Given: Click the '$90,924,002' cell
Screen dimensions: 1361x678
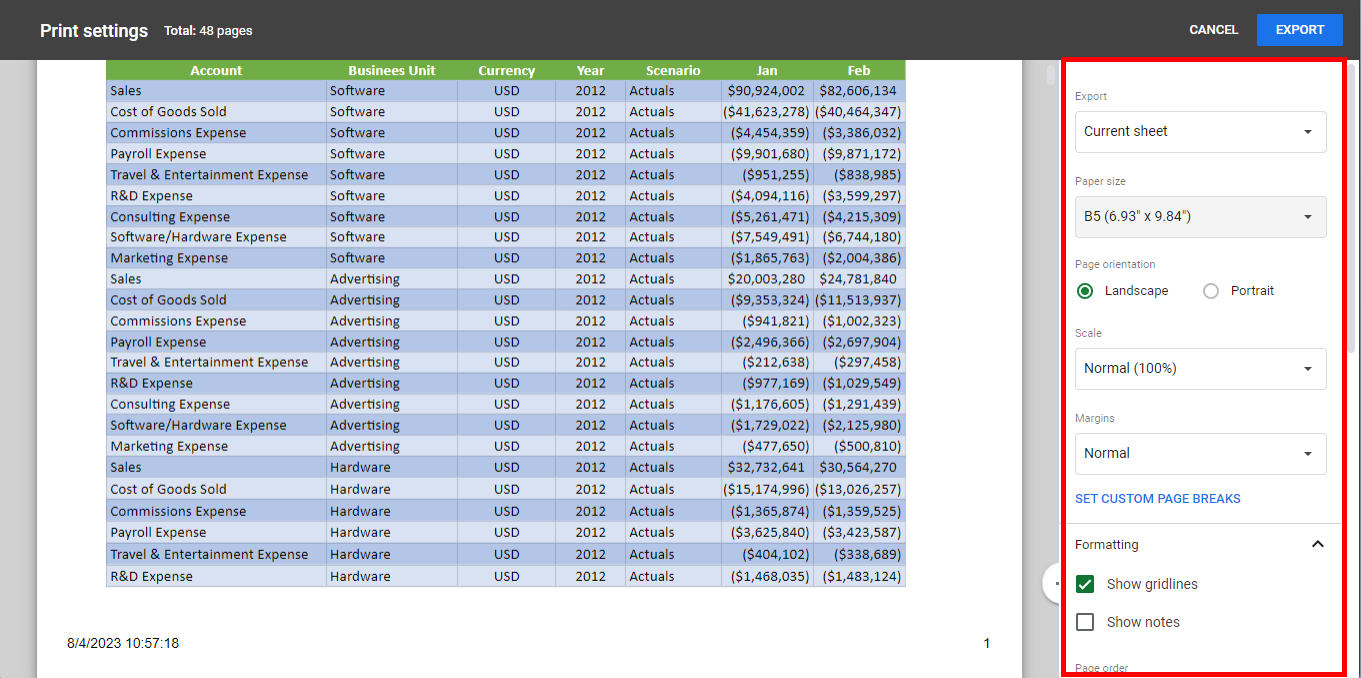Looking at the screenshot, I should pyautogui.click(x=767, y=91).
